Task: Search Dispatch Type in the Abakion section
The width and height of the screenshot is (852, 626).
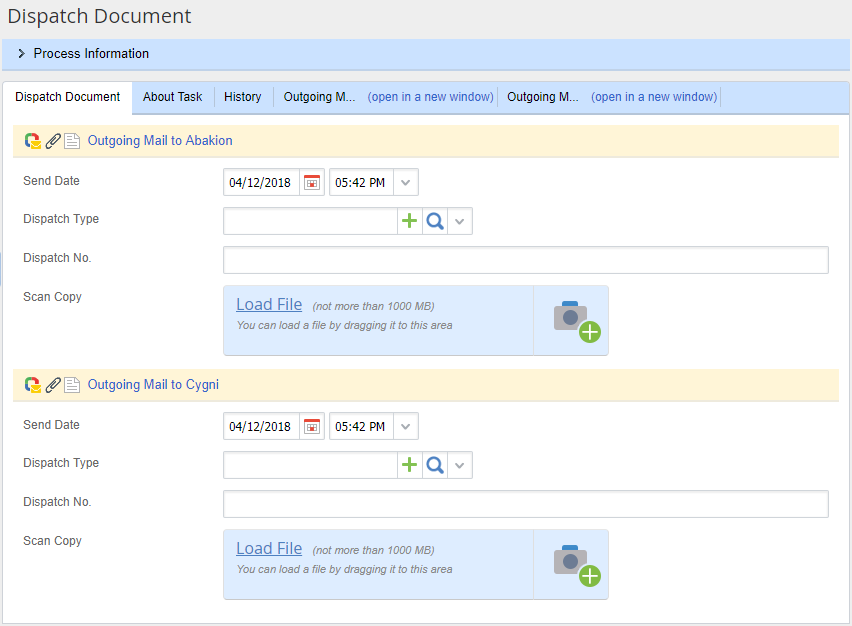Action: click(434, 221)
